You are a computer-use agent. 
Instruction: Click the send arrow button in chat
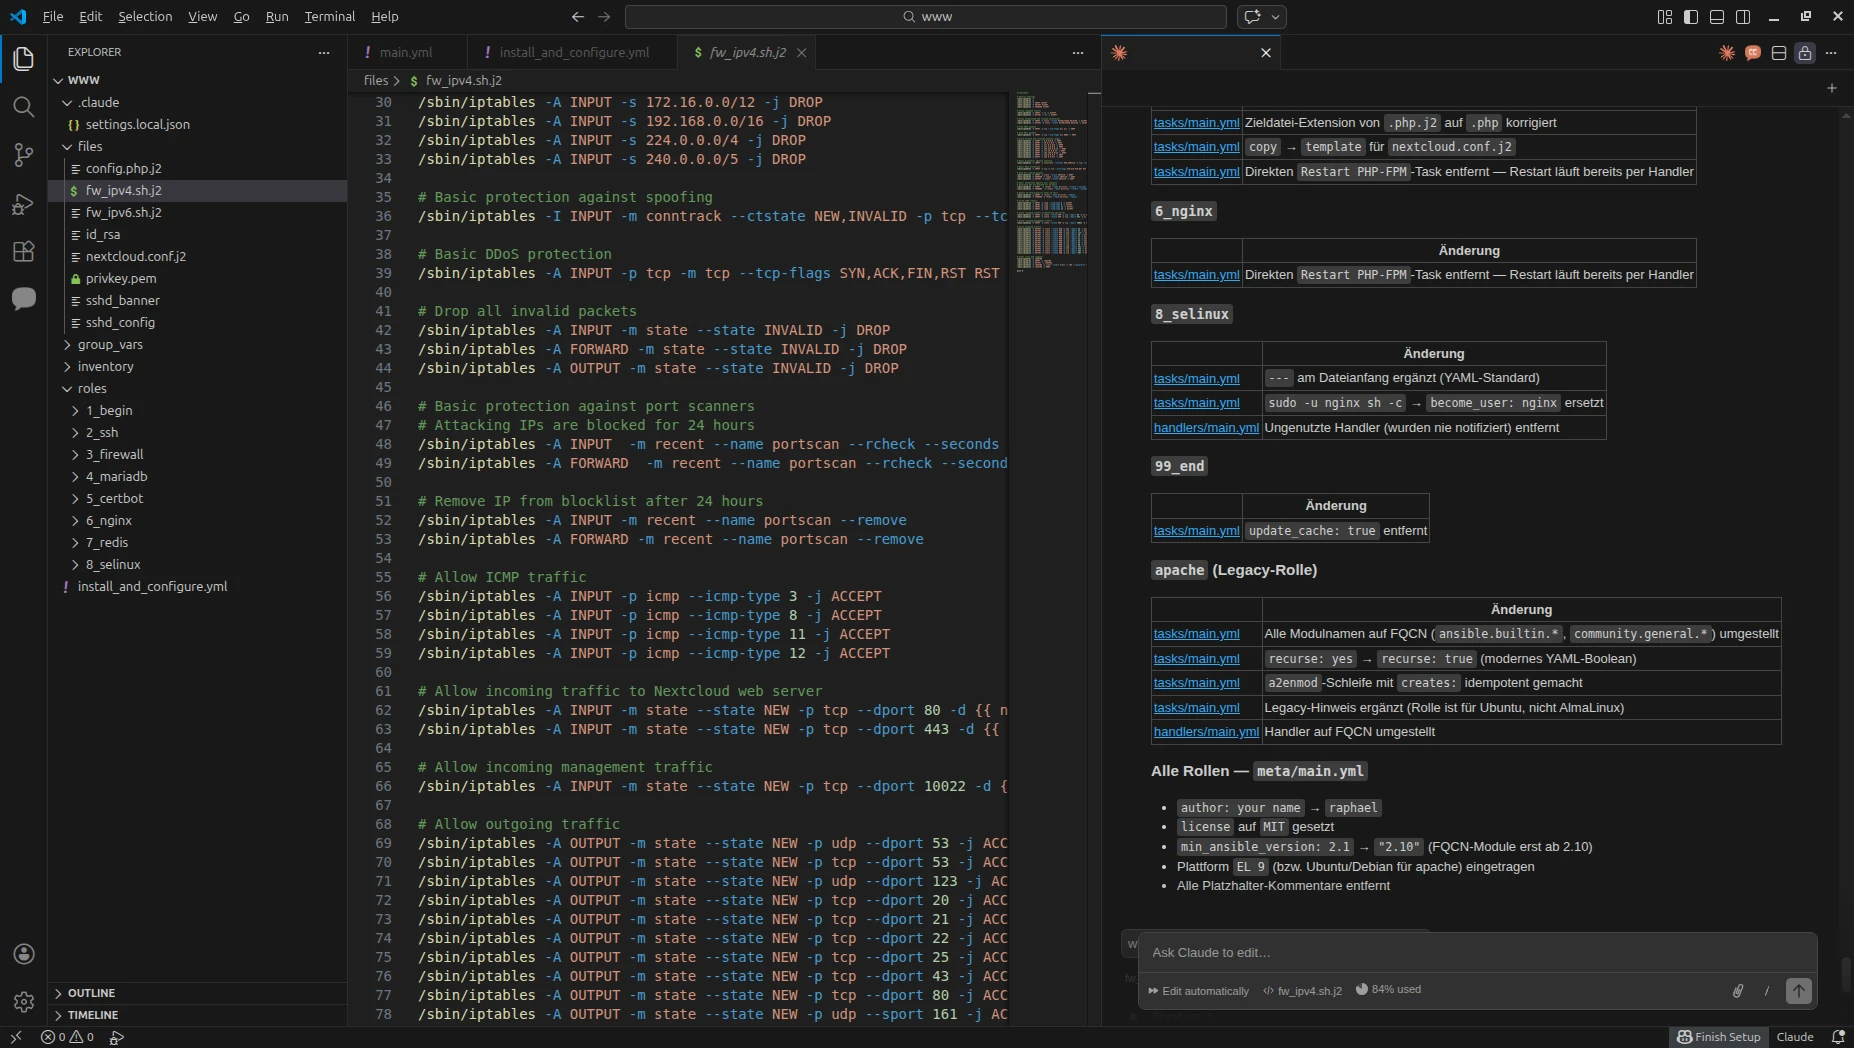coord(1798,990)
